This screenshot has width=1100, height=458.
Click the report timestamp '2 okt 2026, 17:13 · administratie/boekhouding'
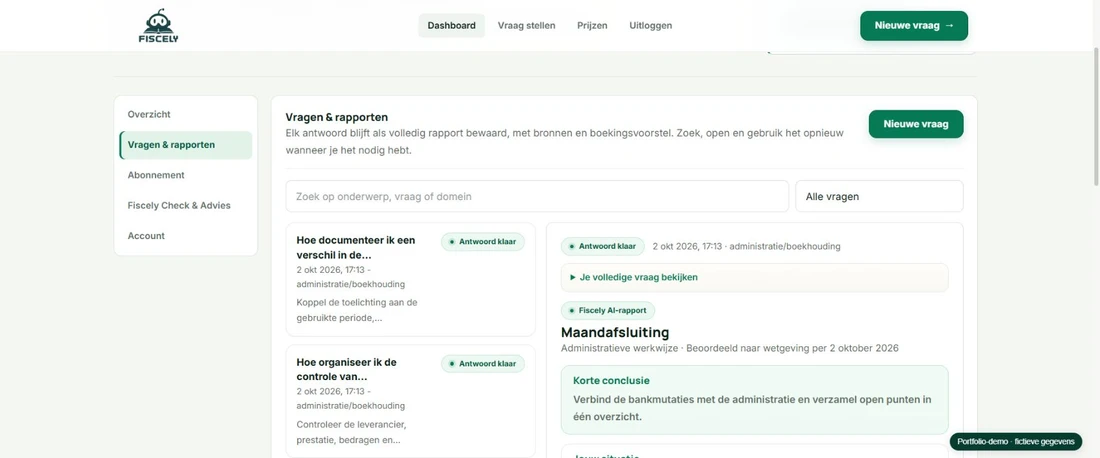point(746,246)
